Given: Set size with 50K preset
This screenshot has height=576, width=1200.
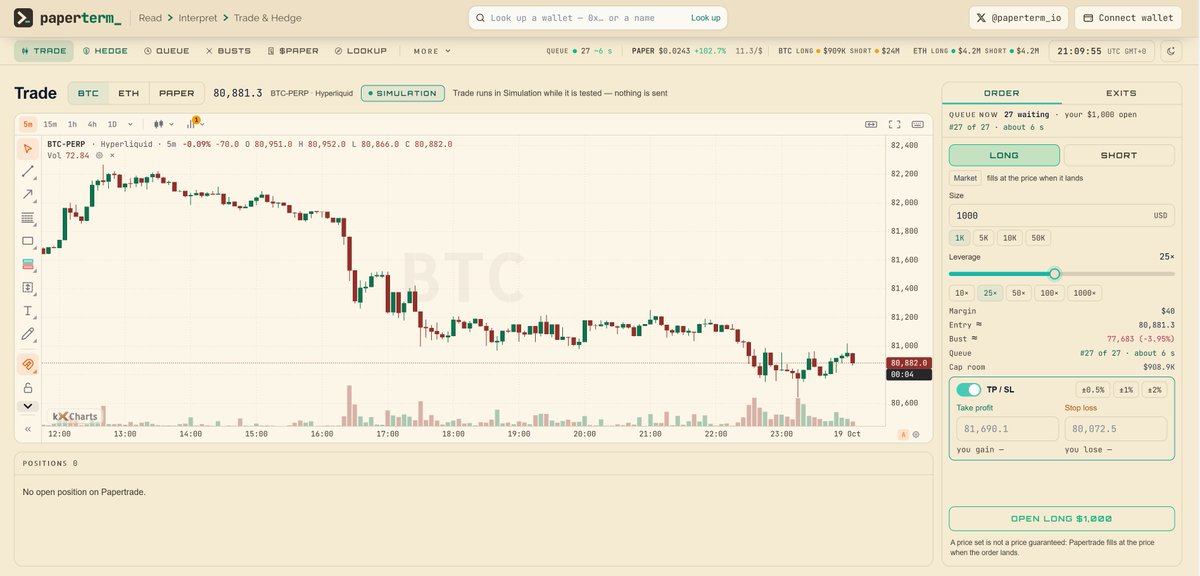Looking at the screenshot, I should (1038, 238).
